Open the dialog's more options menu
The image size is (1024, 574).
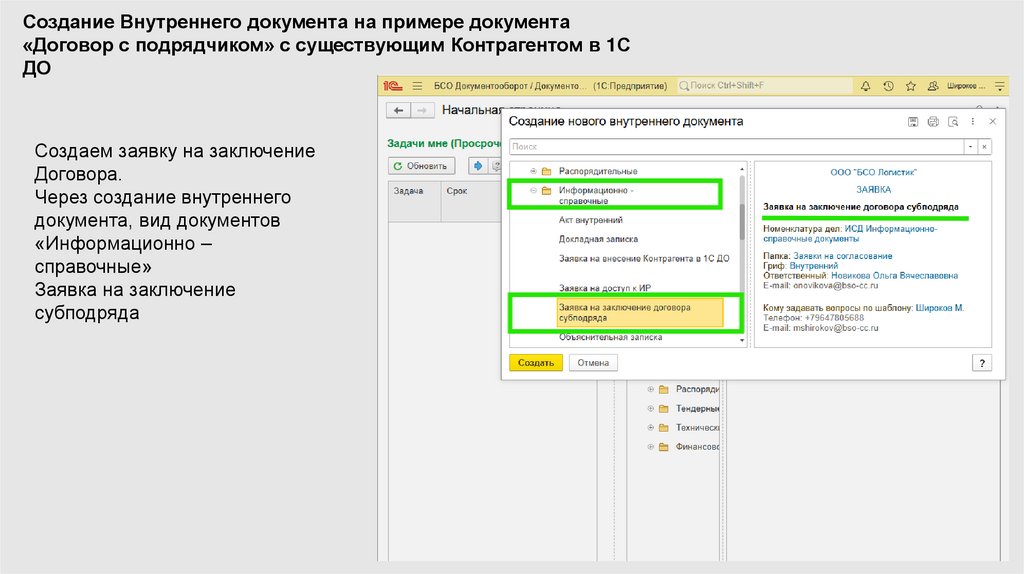tap(973, 121)
